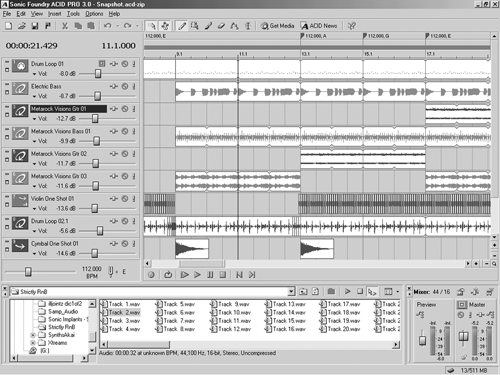Select the Eraser tool
Image resolution: width=500 pixels, height=375 pixels.
[x=221, y=26]
